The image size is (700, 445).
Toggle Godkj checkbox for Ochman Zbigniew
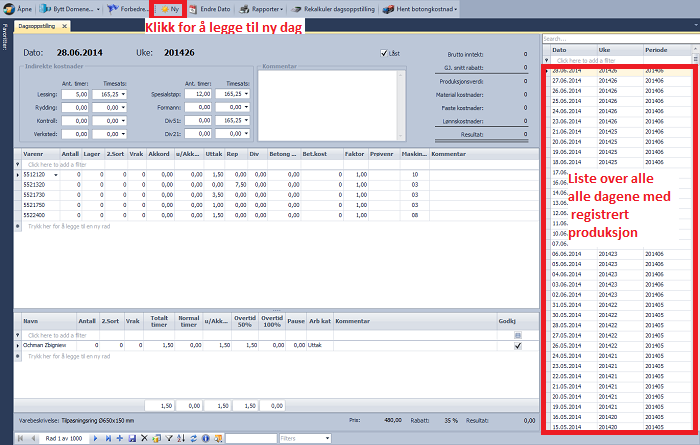click(517, 345)
